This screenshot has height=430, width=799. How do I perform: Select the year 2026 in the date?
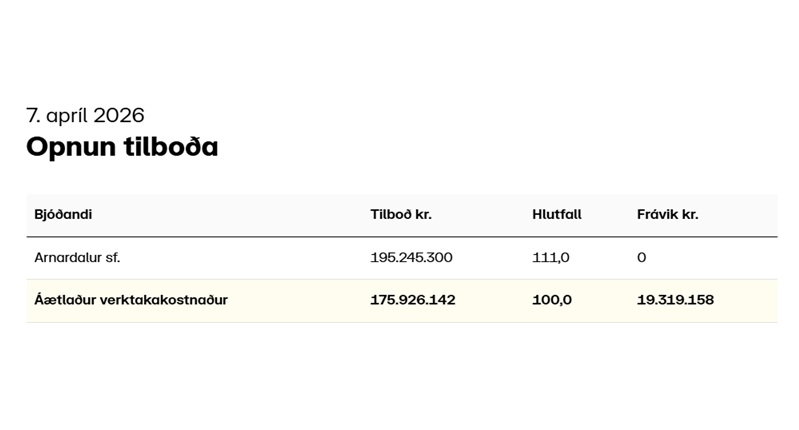tap(118, 115)
